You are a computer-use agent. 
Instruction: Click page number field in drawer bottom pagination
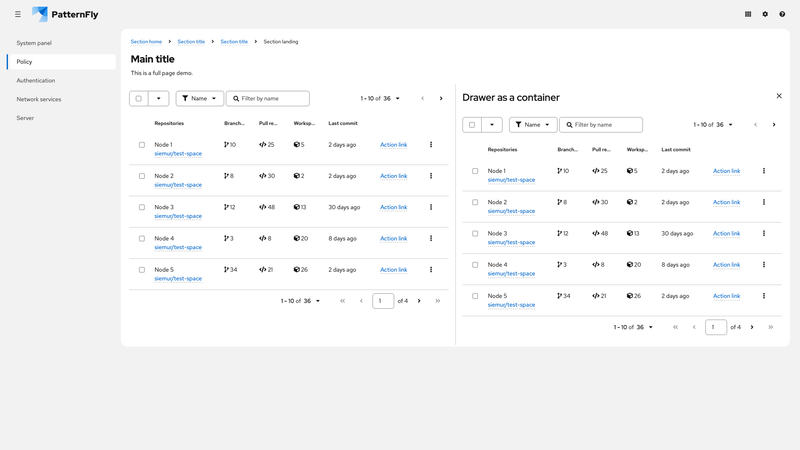pyautogui.click(x=716, y=327)
